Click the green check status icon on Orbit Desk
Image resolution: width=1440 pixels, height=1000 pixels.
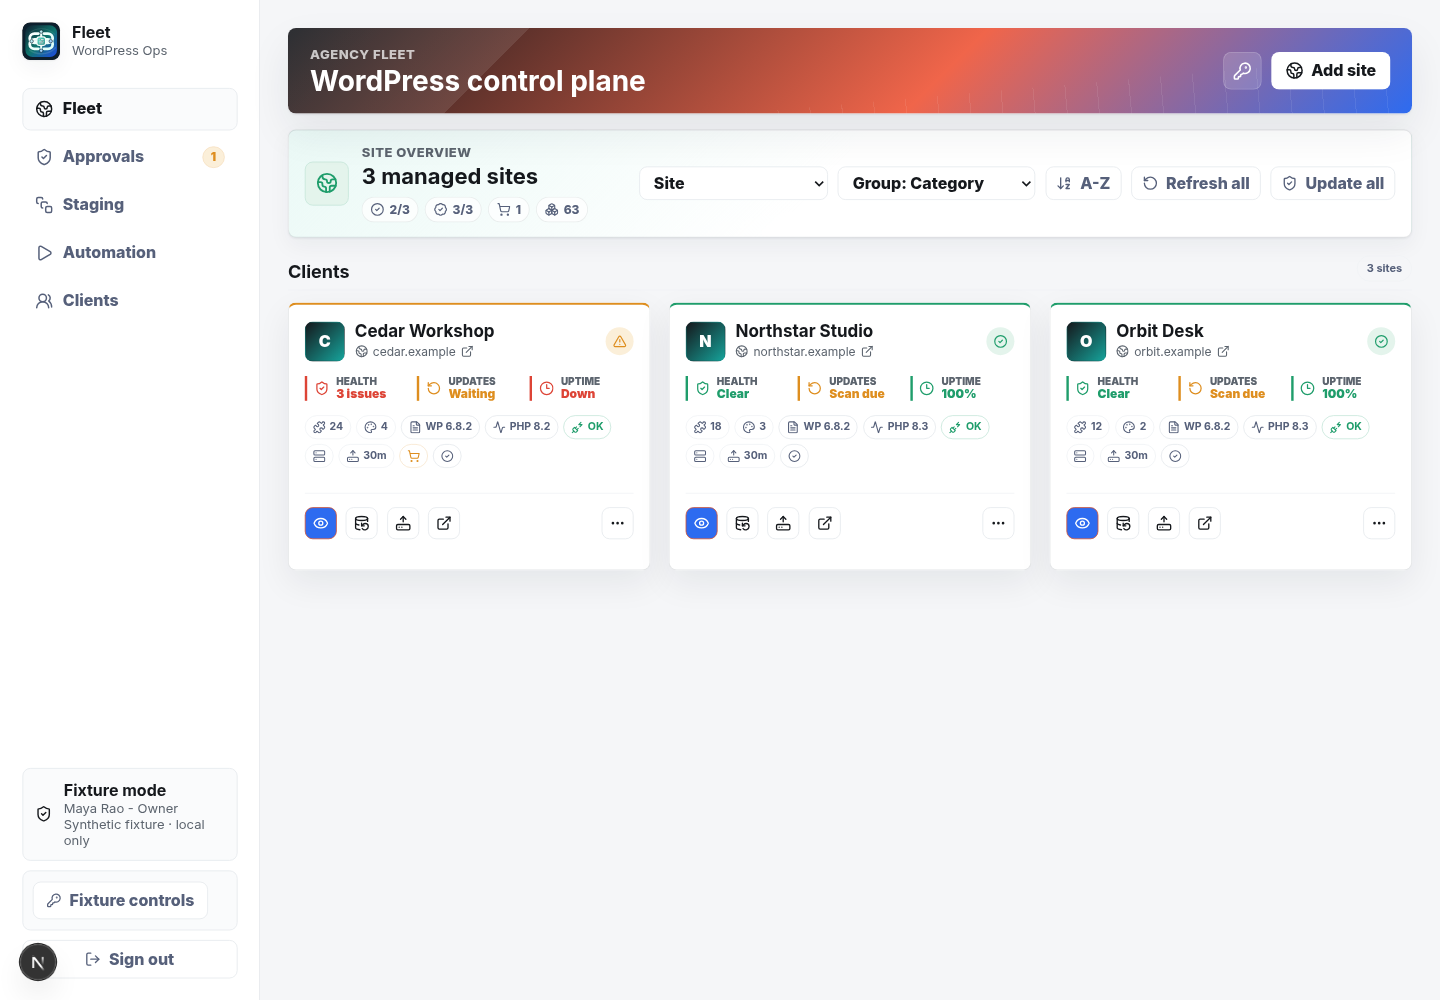(x=1381, y=342)
